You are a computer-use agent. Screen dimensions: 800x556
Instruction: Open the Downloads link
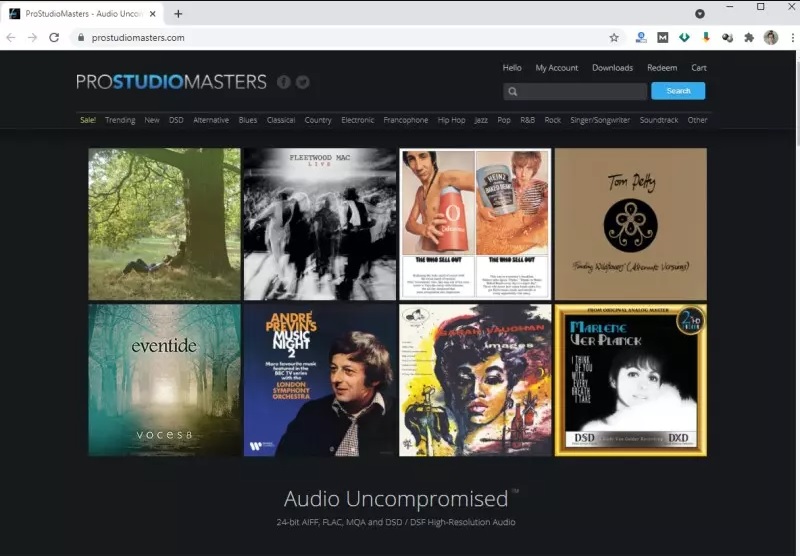(612, 68)
